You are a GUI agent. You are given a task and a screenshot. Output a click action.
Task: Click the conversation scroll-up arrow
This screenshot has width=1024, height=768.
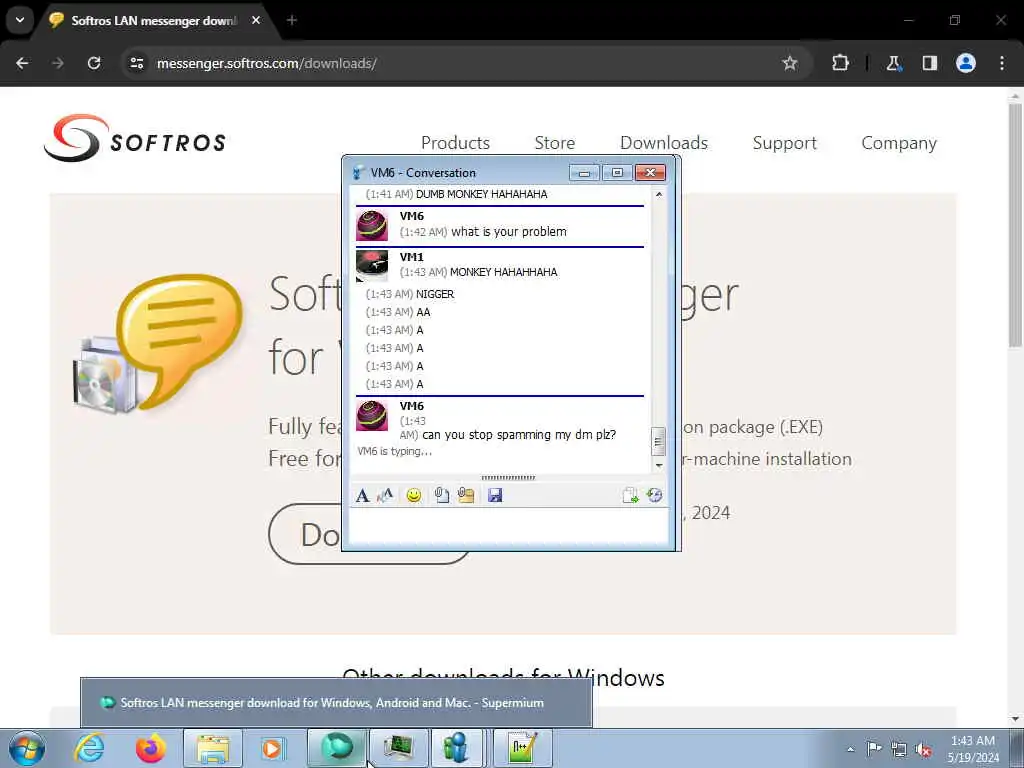(x=659, y=195)
